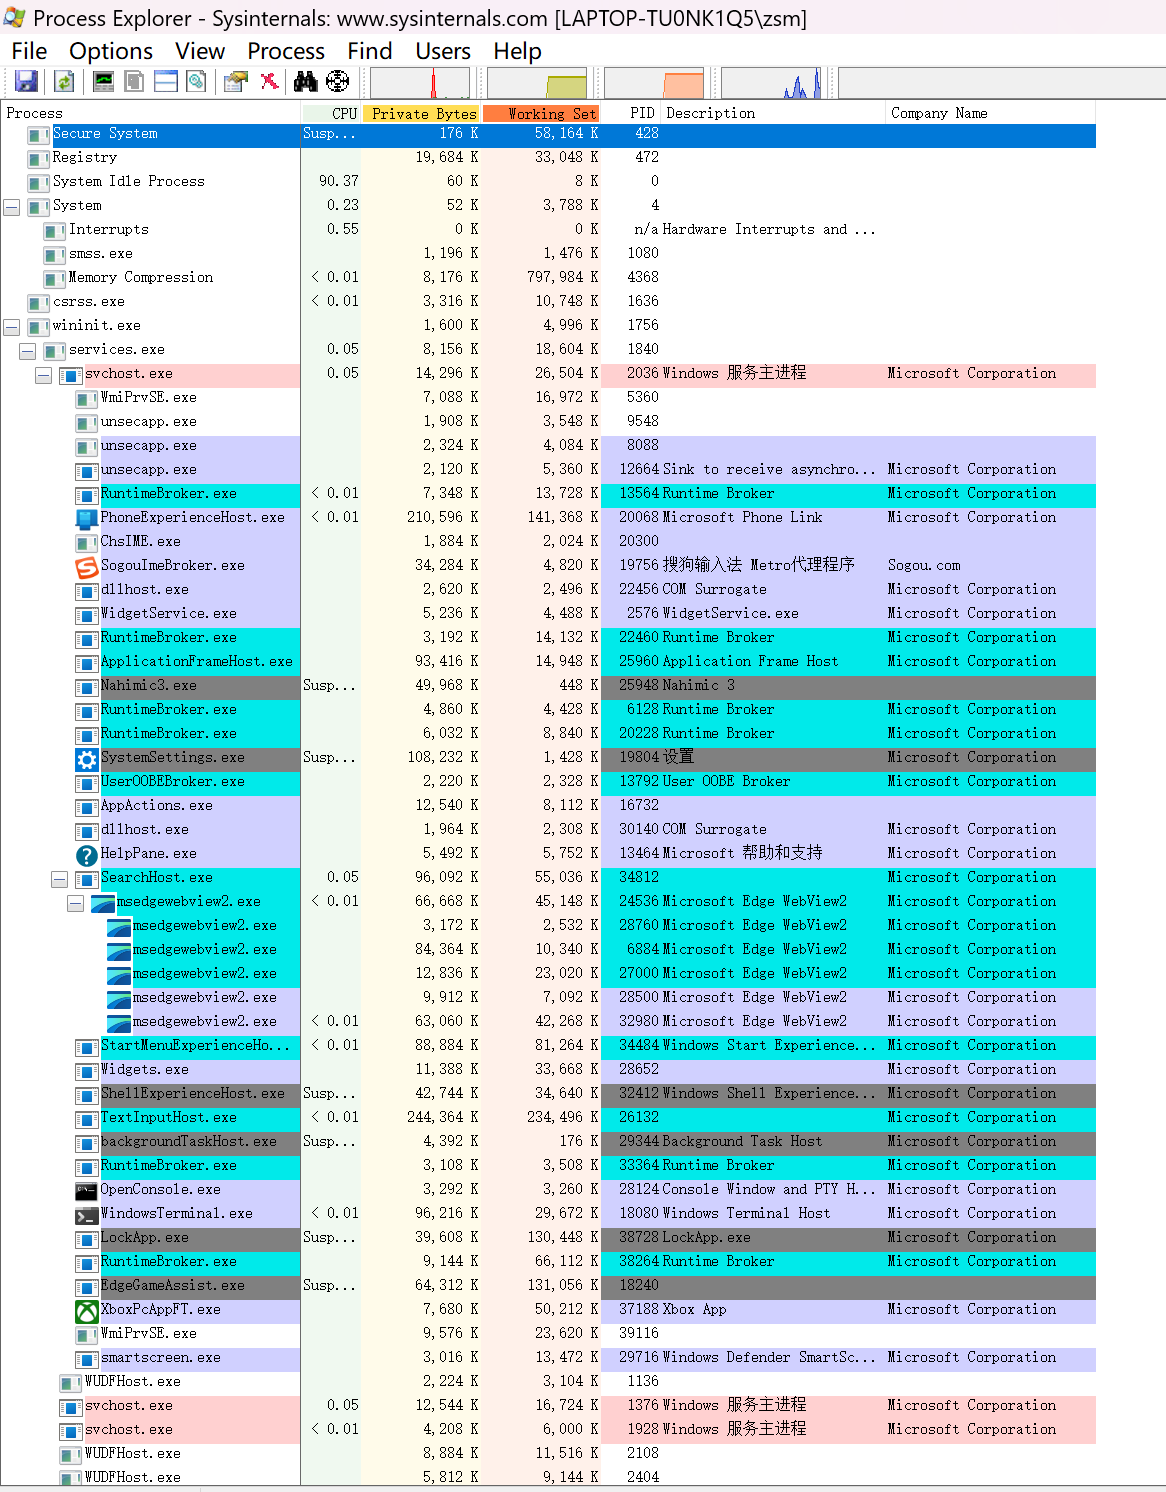Viewport: 1166px width, 1492px height.
Task: Click the Nahimic3.exe process icon
Action: tap(87, 686)
